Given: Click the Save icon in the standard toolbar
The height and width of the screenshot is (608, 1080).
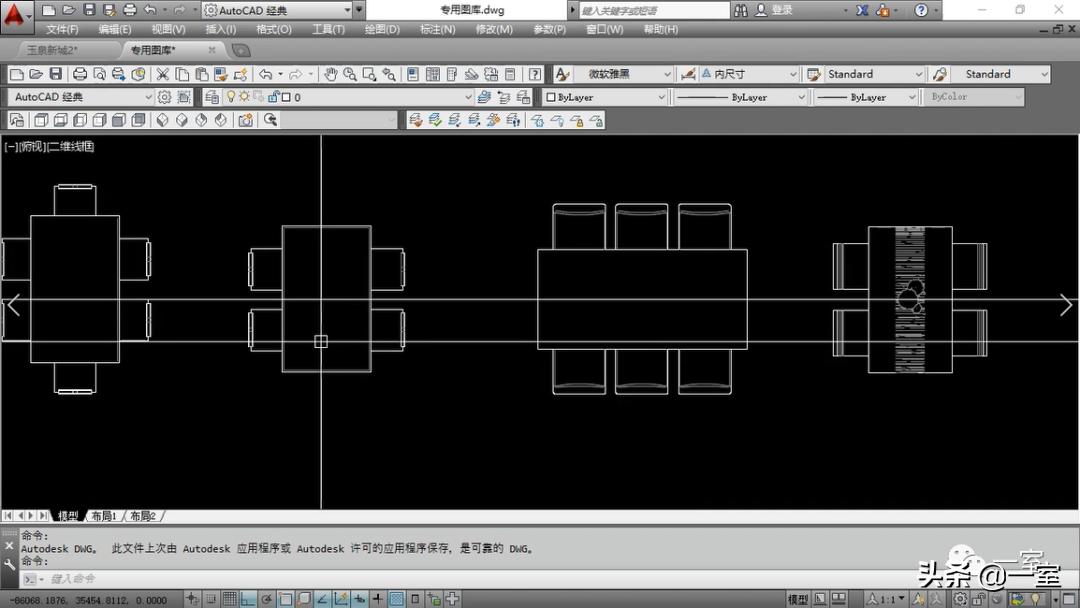Looking at the screenshot, I should tap(55, 74).
